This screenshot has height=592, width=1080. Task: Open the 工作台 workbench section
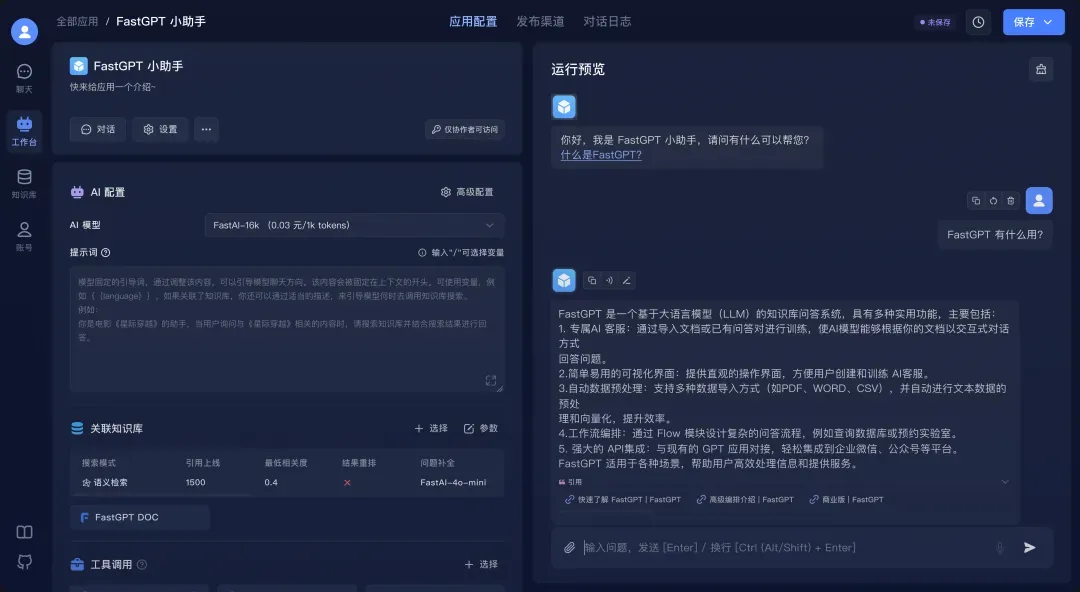click(24, 131)
